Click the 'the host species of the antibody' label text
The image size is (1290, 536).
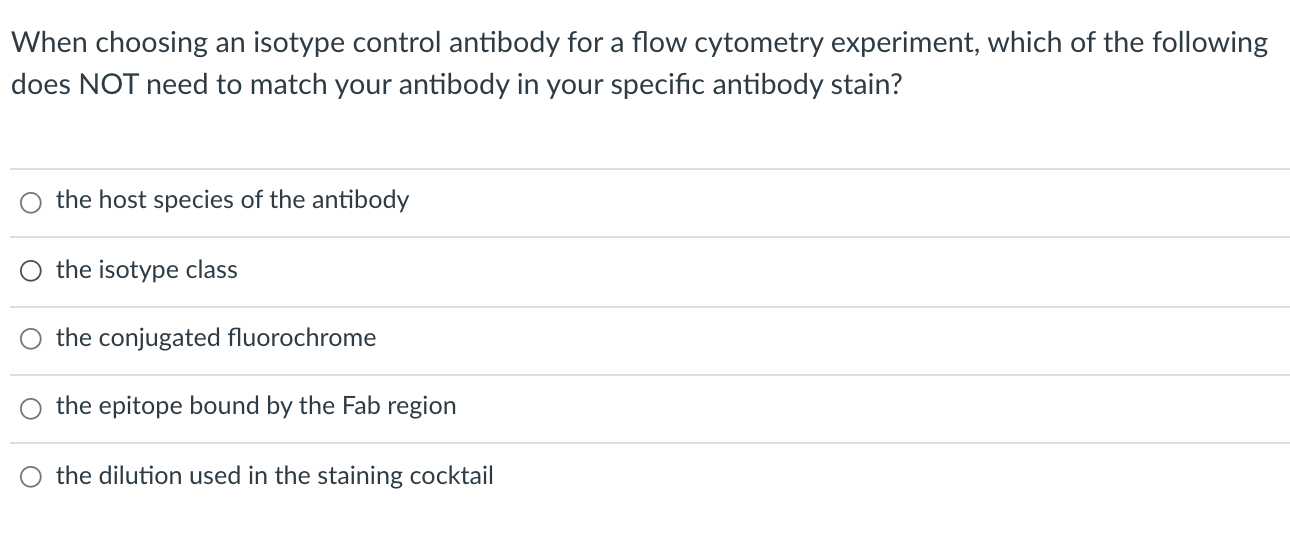point(232,200)
